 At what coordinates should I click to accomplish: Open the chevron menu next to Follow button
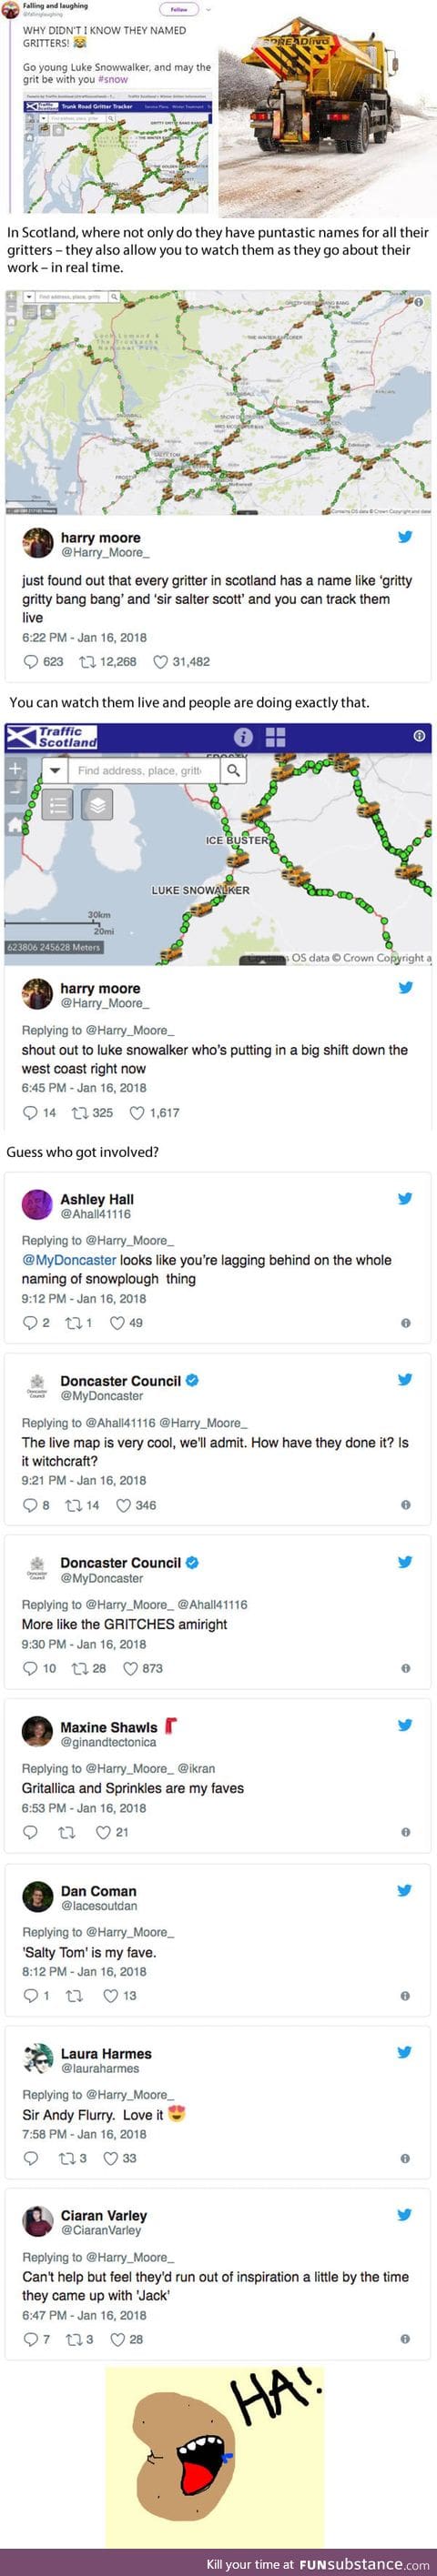(x=208, y=9)
